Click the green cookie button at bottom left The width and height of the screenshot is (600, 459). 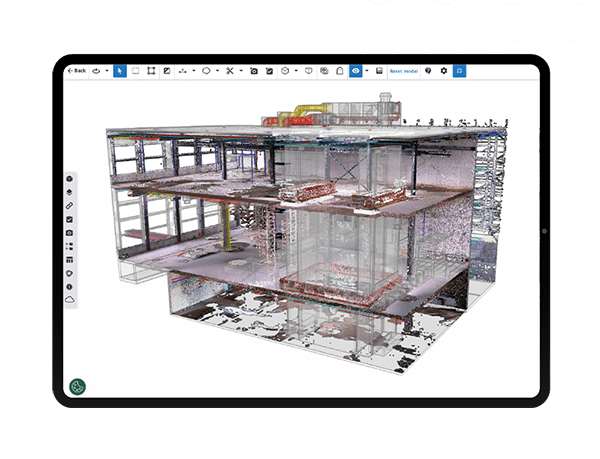tap(77, 387)
